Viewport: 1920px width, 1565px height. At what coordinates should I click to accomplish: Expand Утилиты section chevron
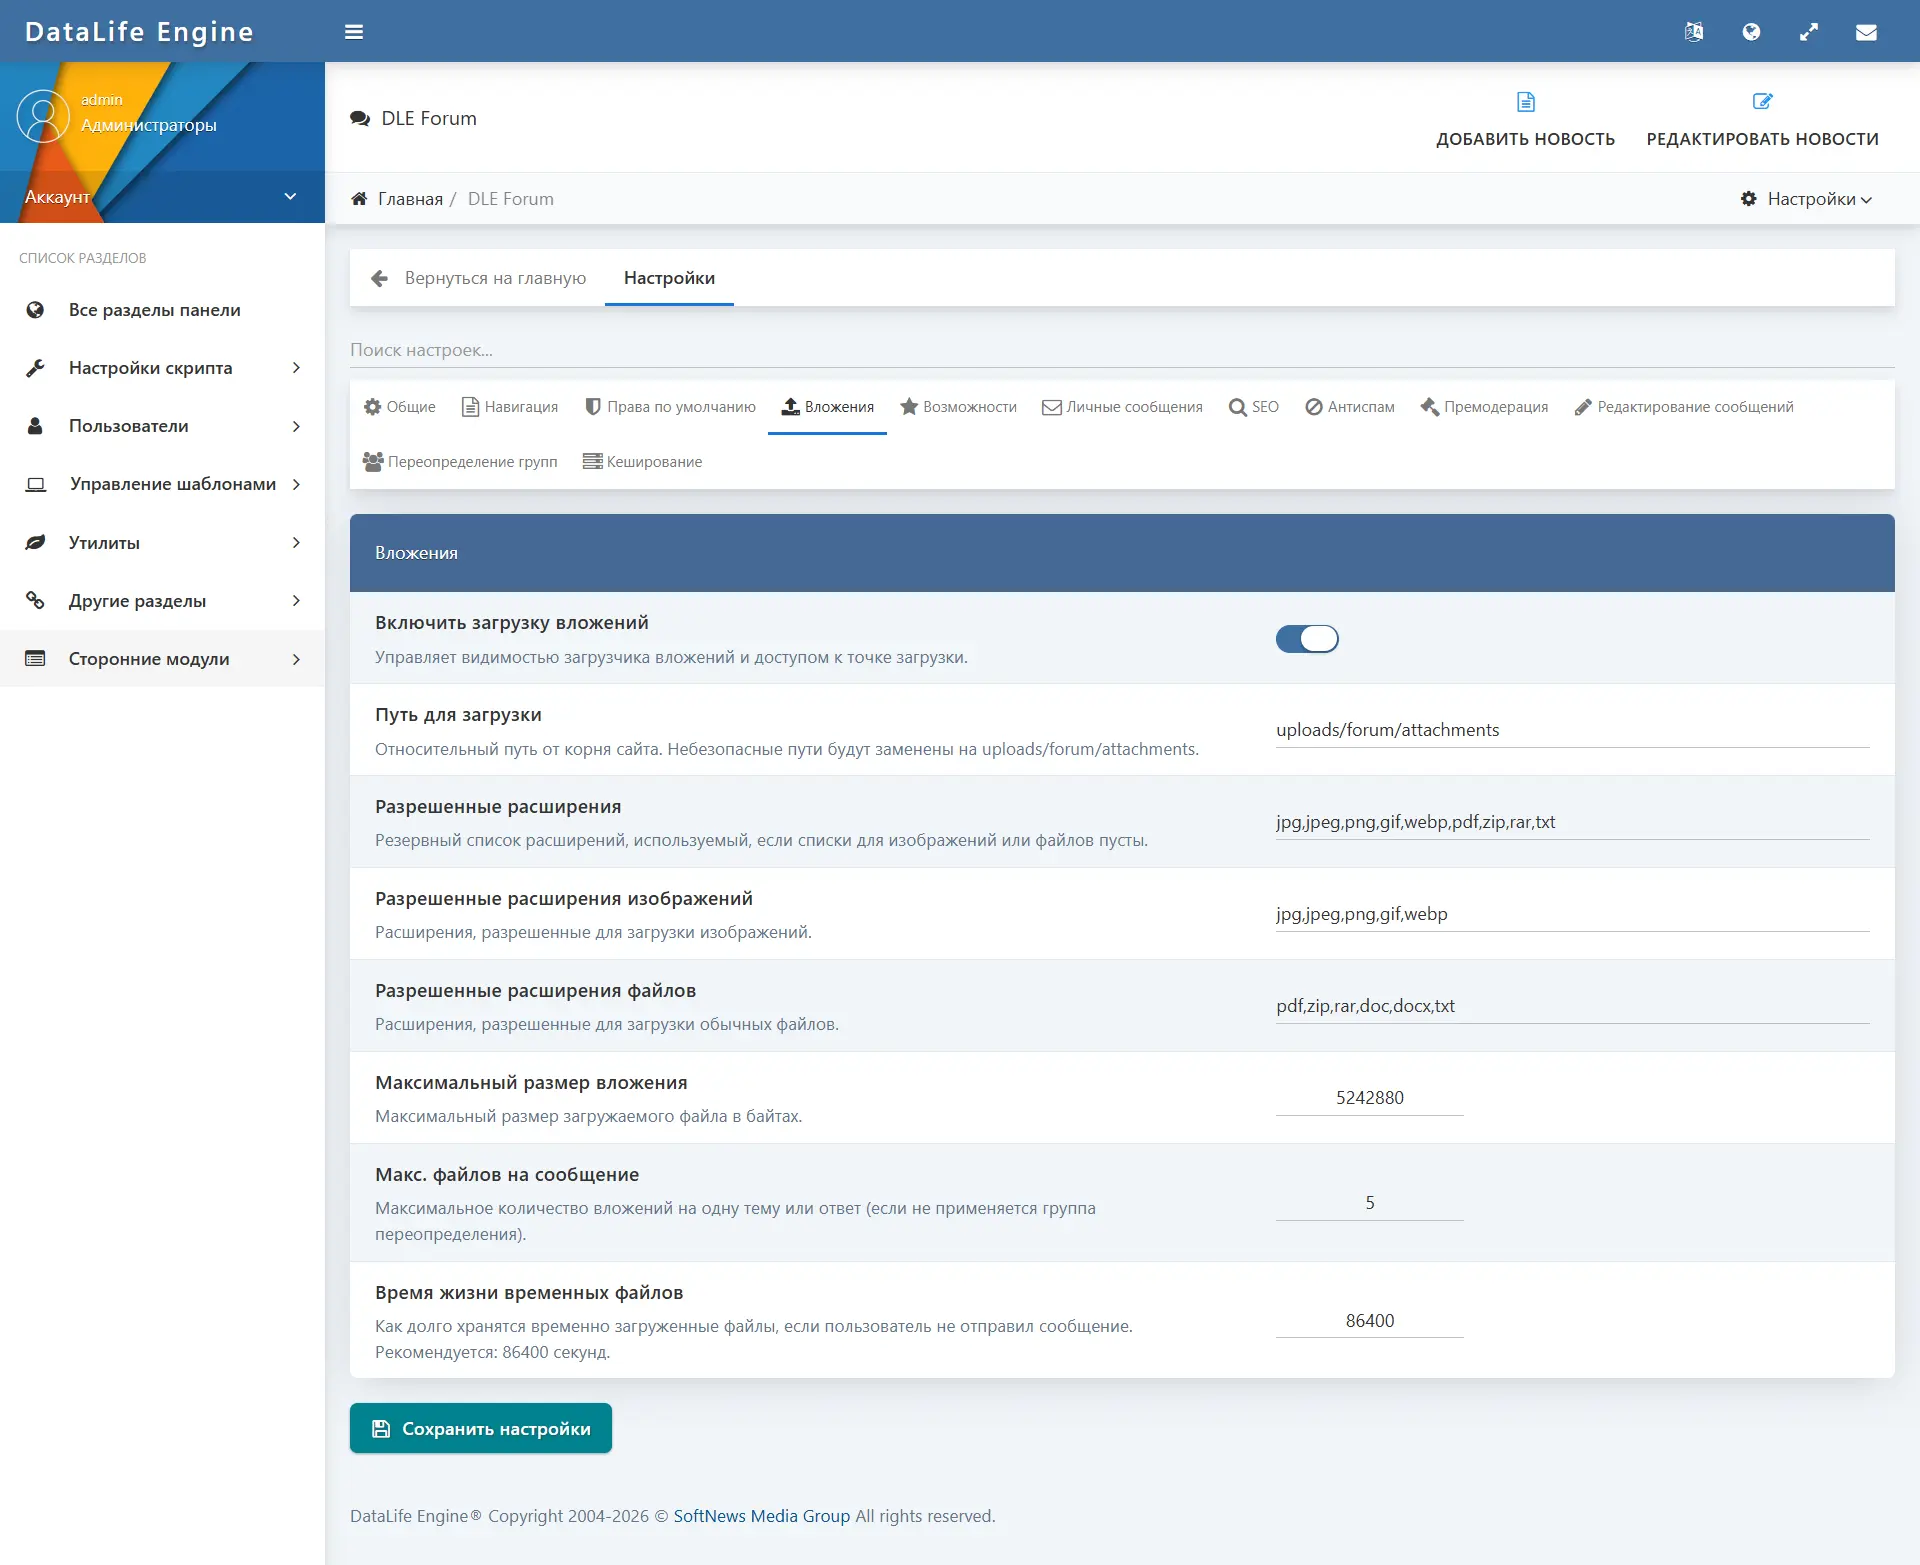296,542
